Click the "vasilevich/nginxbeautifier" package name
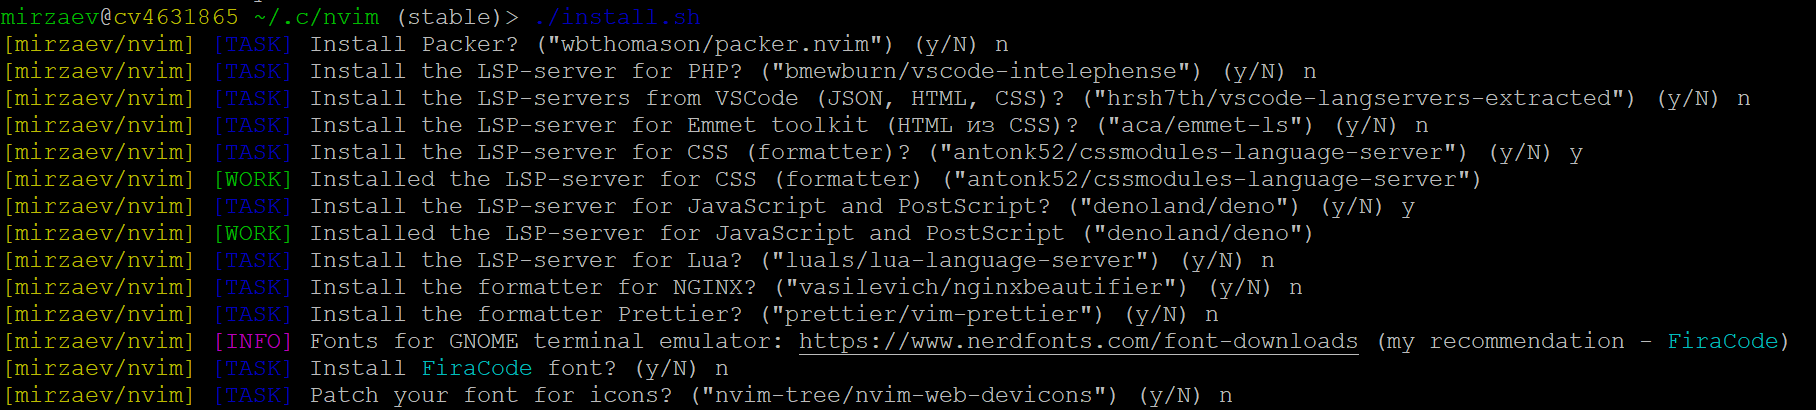The image size is (1816, 410). point(980,288)
